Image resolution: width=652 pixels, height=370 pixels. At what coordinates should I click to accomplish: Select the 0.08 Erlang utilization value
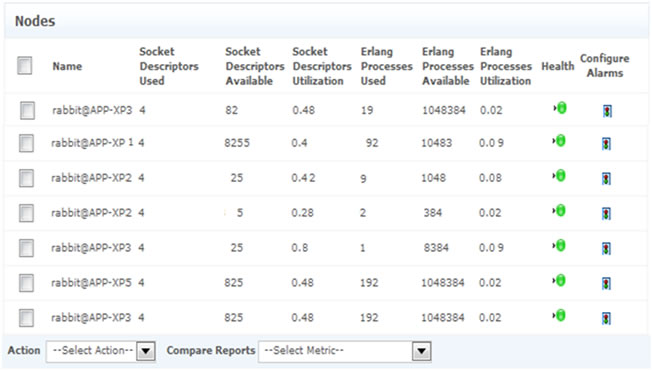(490, 178)
